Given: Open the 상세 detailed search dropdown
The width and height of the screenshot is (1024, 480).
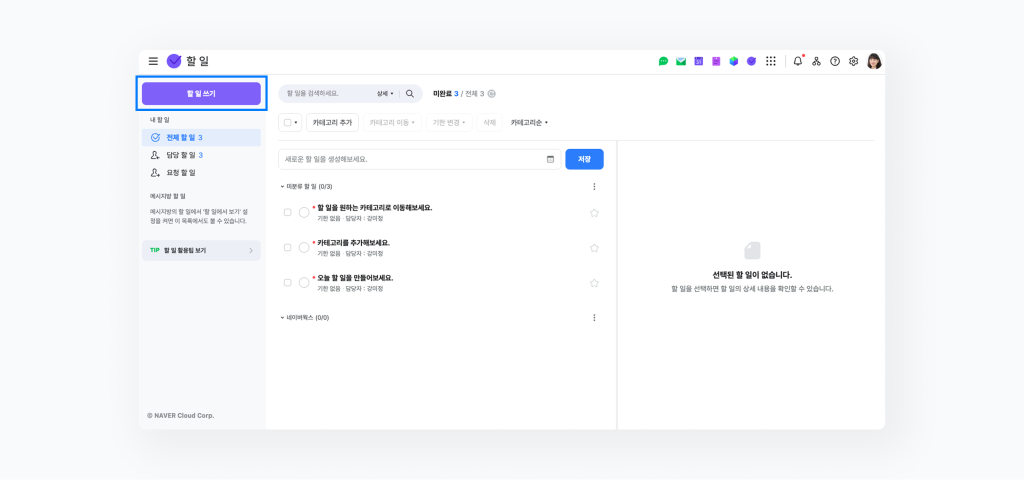Looking at the screenshot, I should pyautogui.click(x=385, y=94).
